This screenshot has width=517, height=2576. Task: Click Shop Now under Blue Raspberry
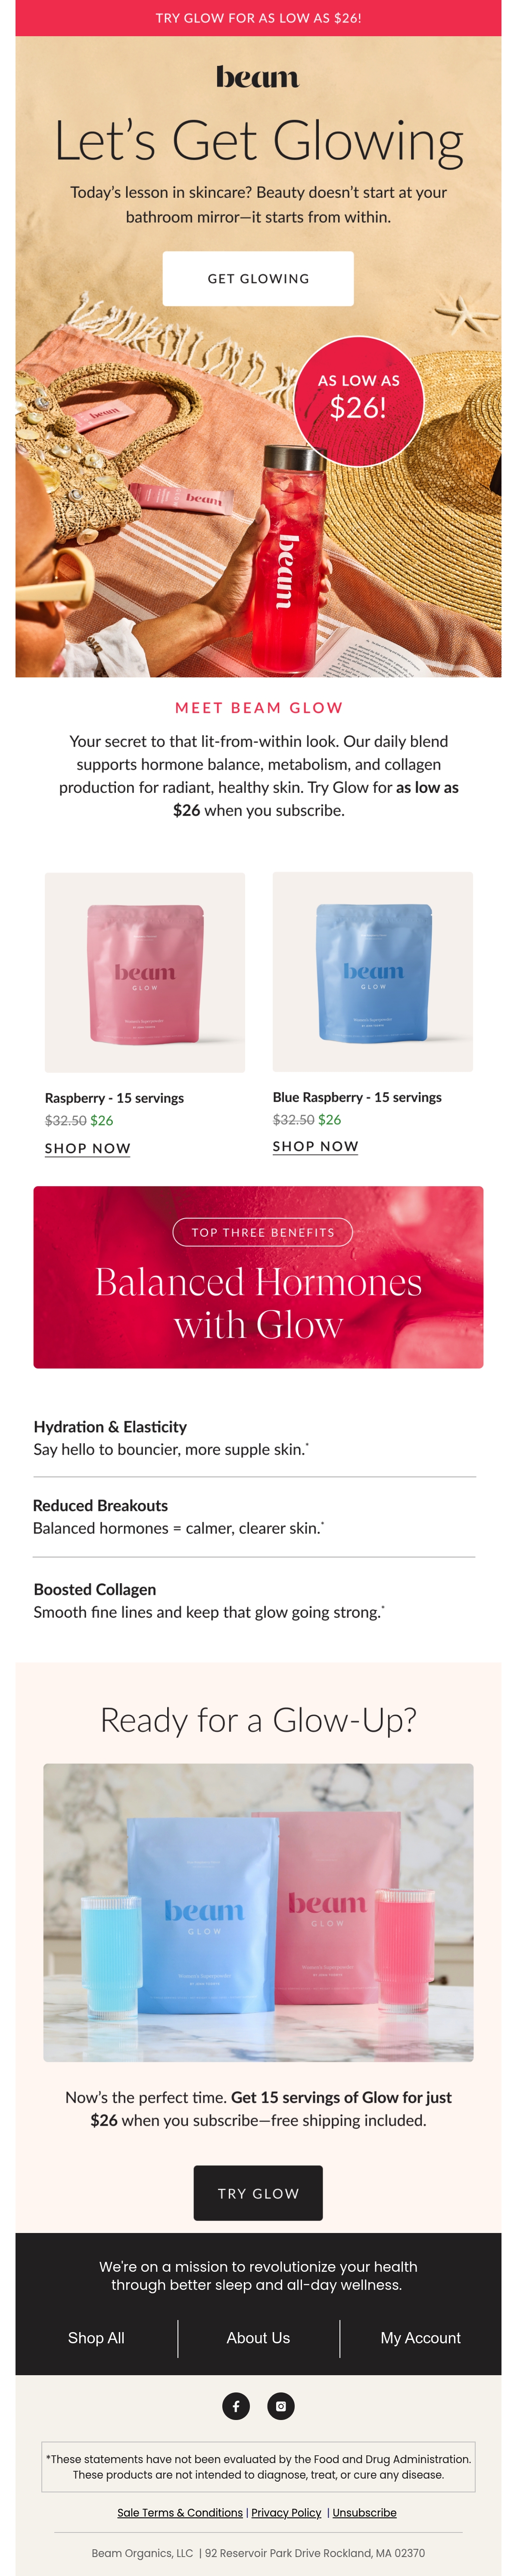316,1146
